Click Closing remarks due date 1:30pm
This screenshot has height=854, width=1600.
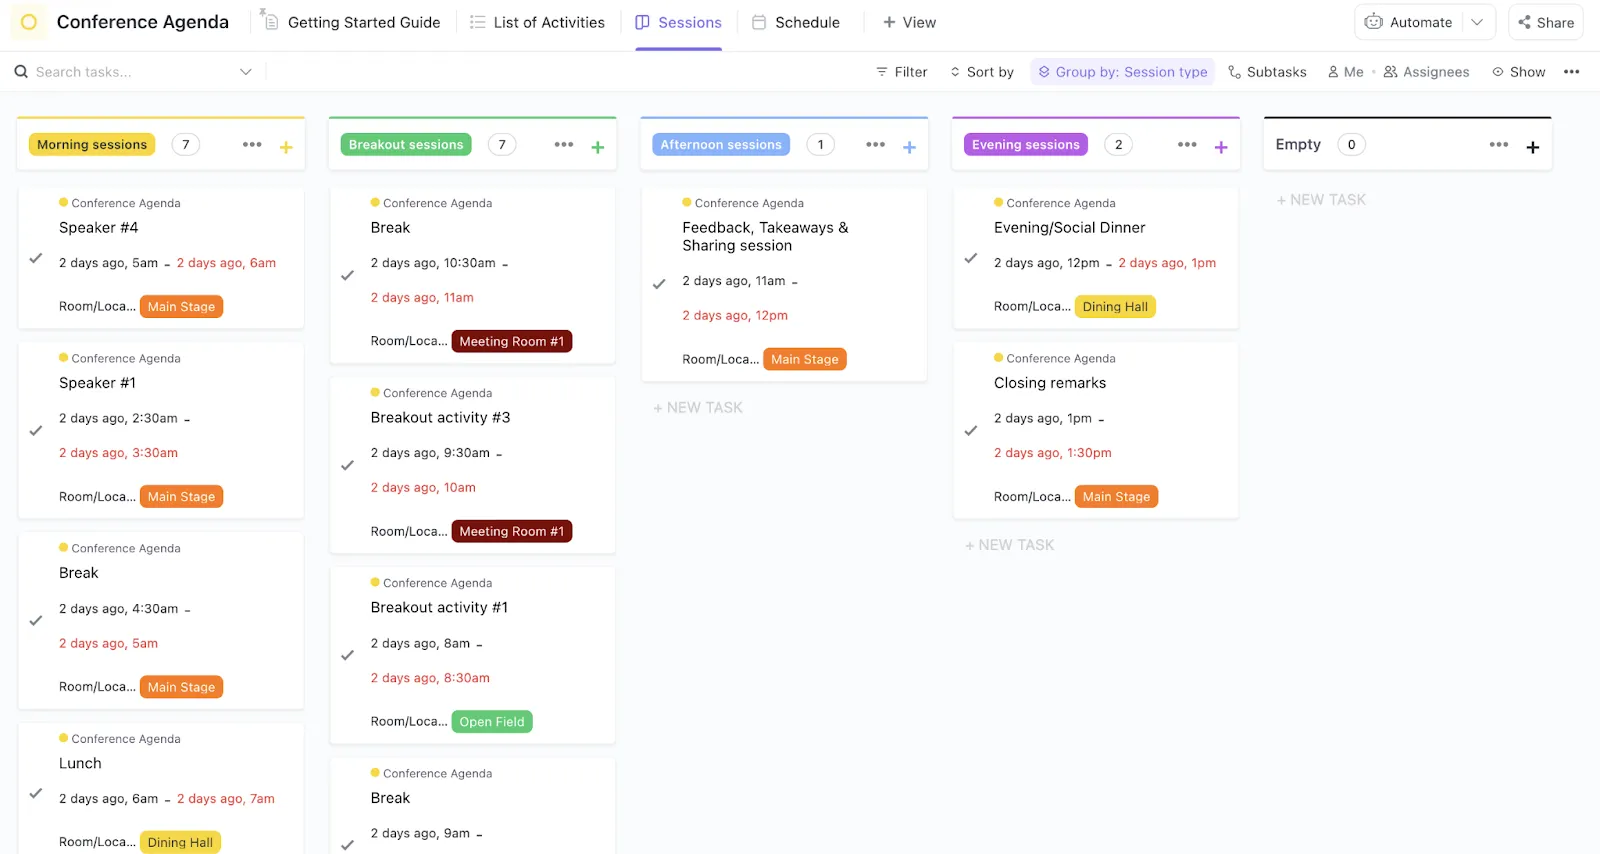[x=1053, y=453]
